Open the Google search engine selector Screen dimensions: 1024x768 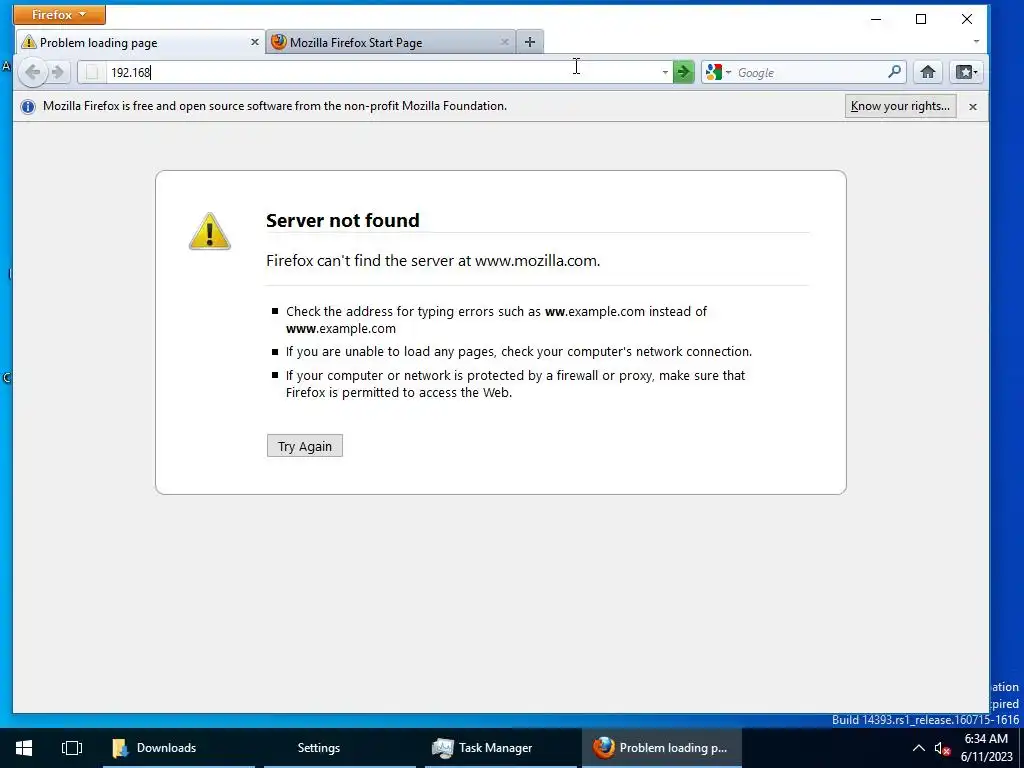[x=718, y=72]
